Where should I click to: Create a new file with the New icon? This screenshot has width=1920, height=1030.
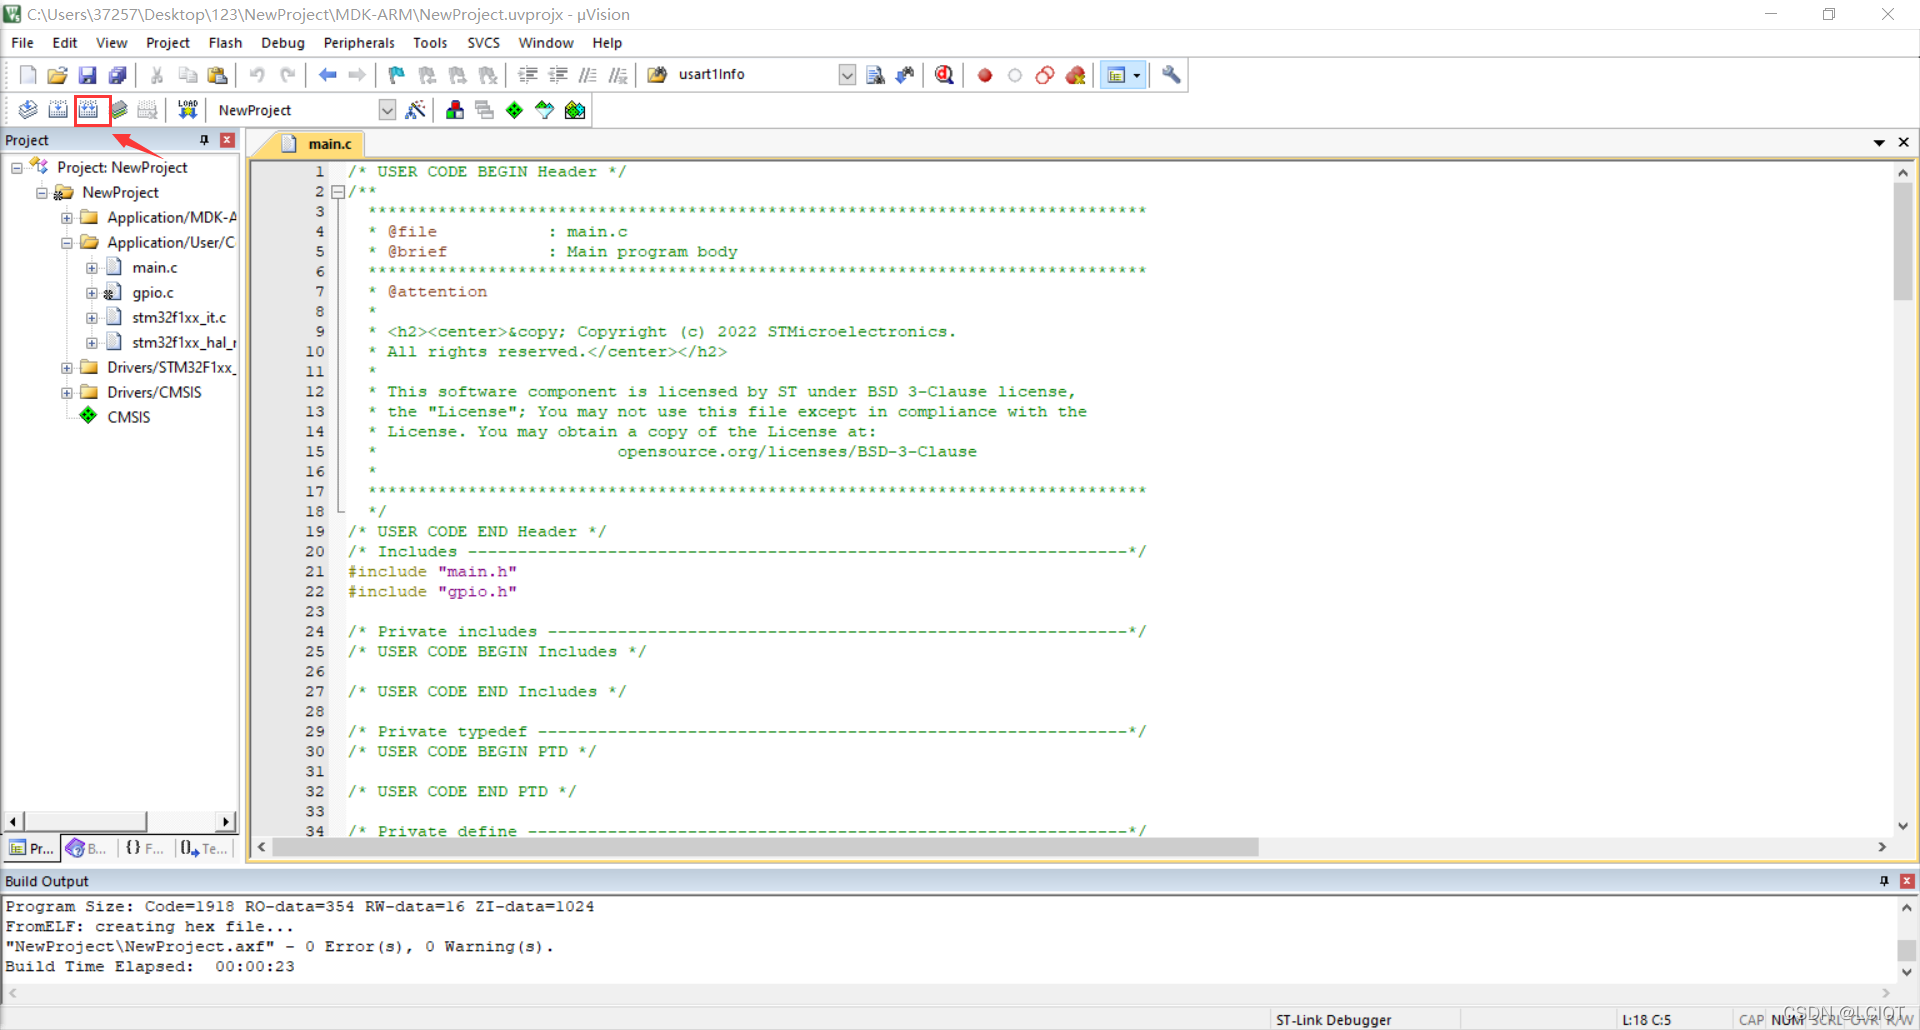(x=28, y=75)
